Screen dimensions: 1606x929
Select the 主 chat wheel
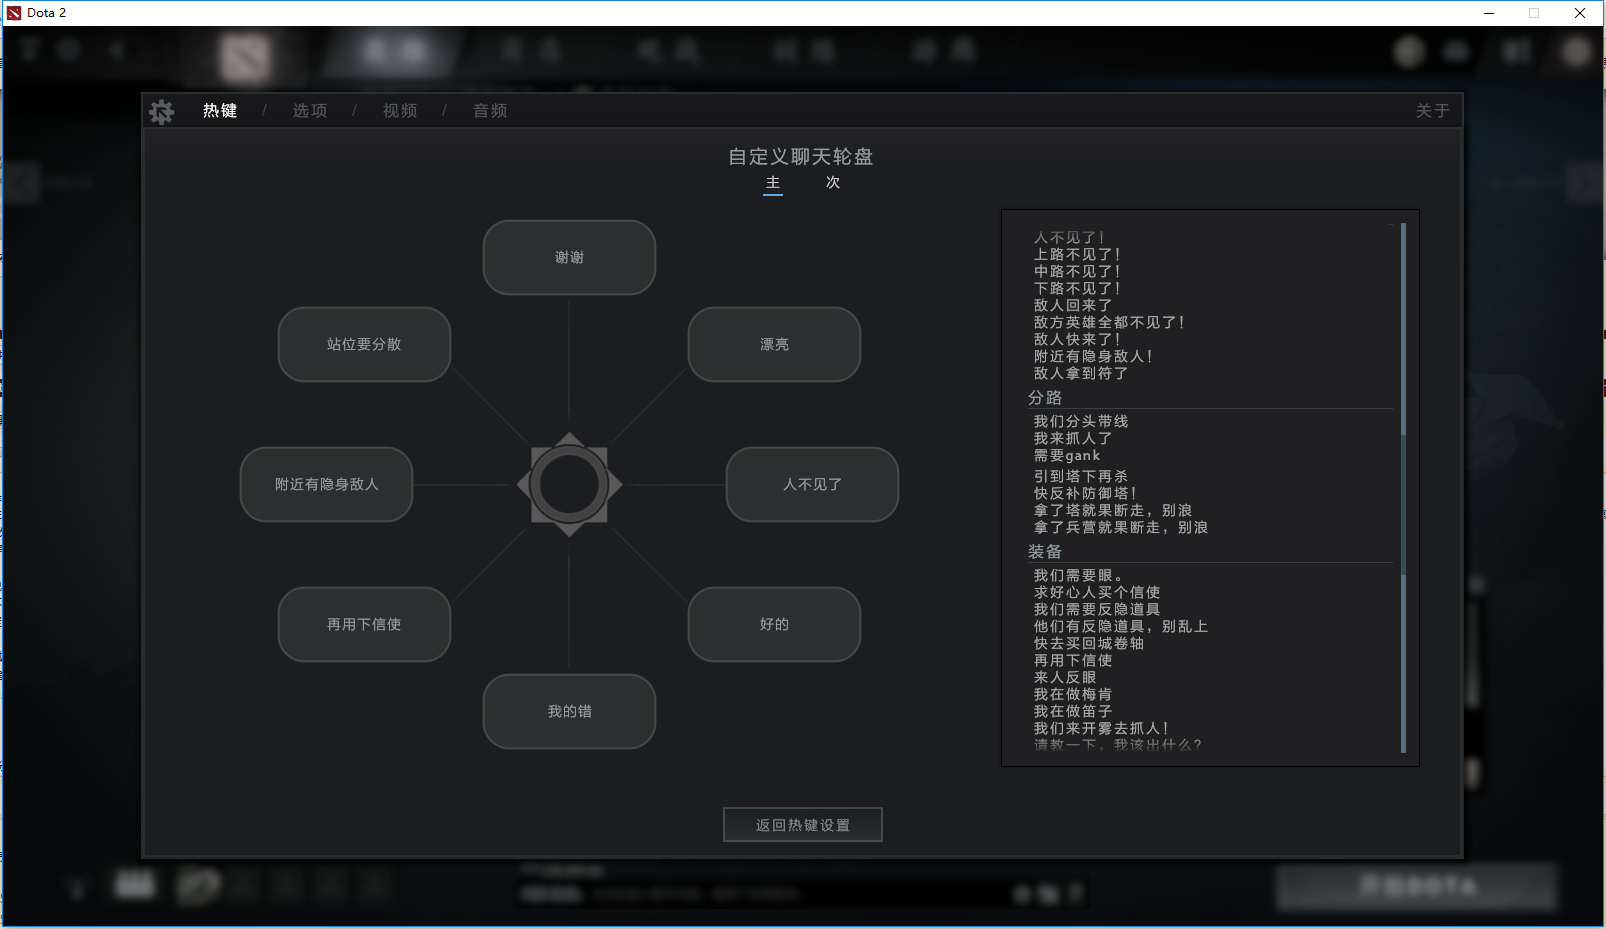coord(773,183)
